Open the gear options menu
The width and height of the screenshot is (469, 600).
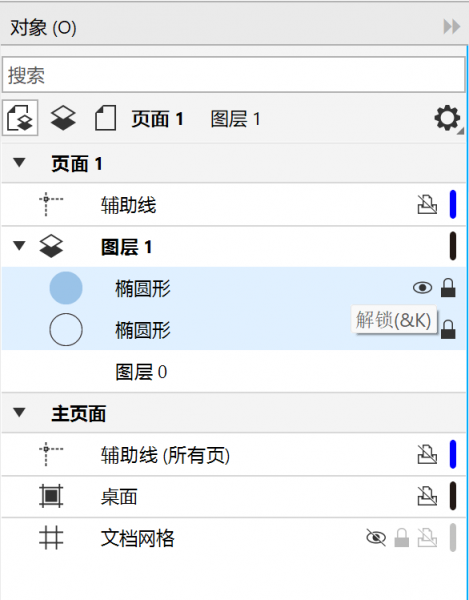click(x=447, y=119)
